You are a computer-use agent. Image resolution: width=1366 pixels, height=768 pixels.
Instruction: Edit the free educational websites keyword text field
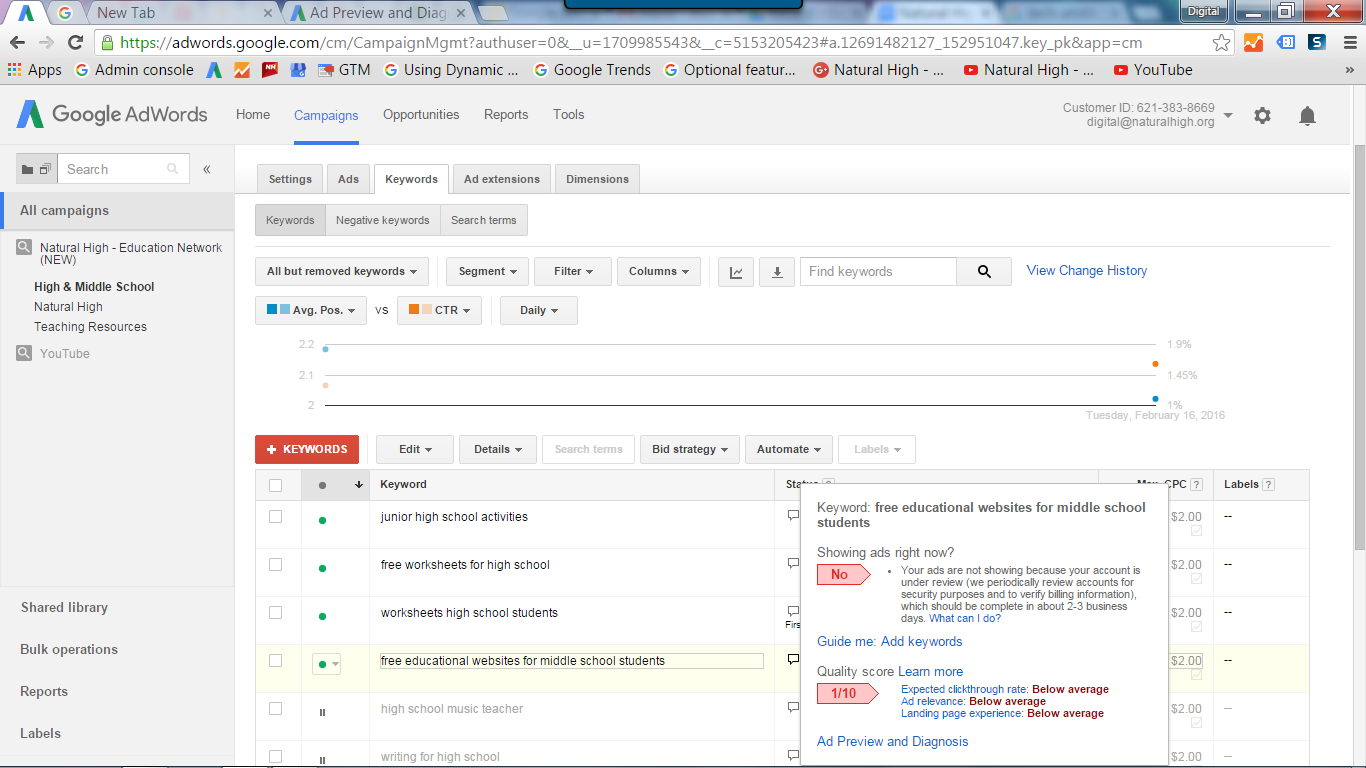click(572, 661)
